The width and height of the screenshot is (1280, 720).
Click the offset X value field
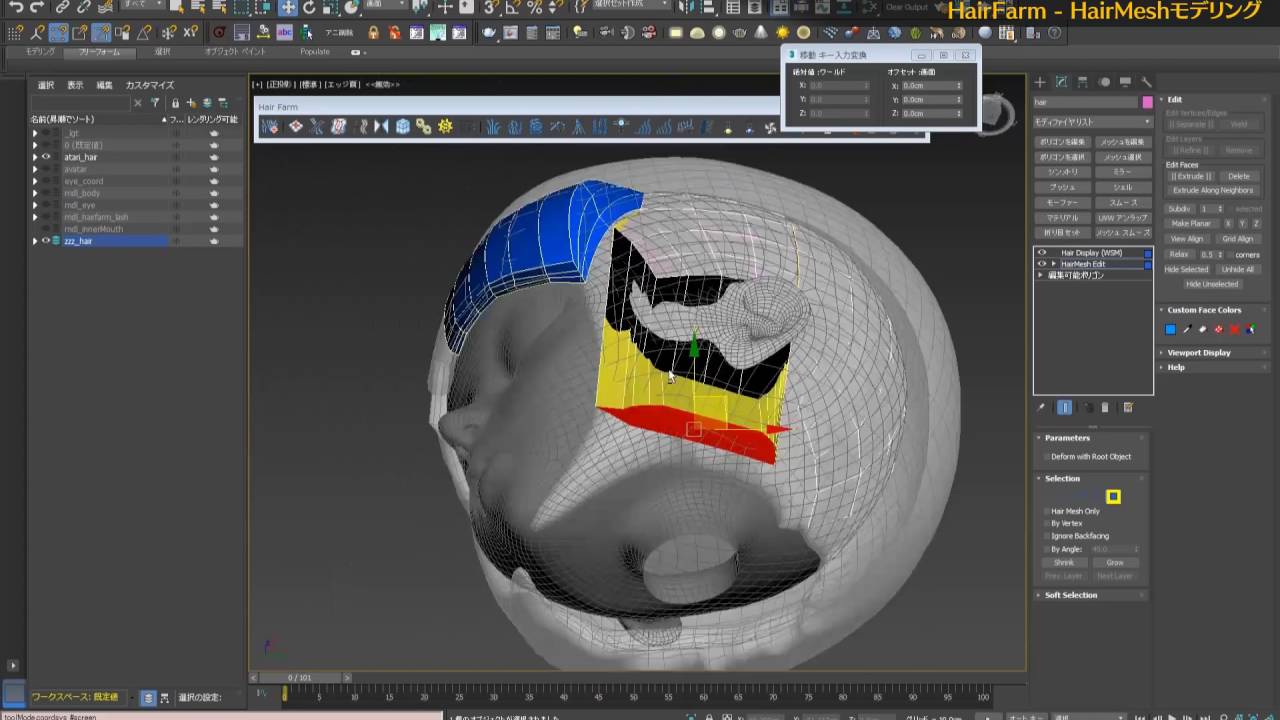932,86
